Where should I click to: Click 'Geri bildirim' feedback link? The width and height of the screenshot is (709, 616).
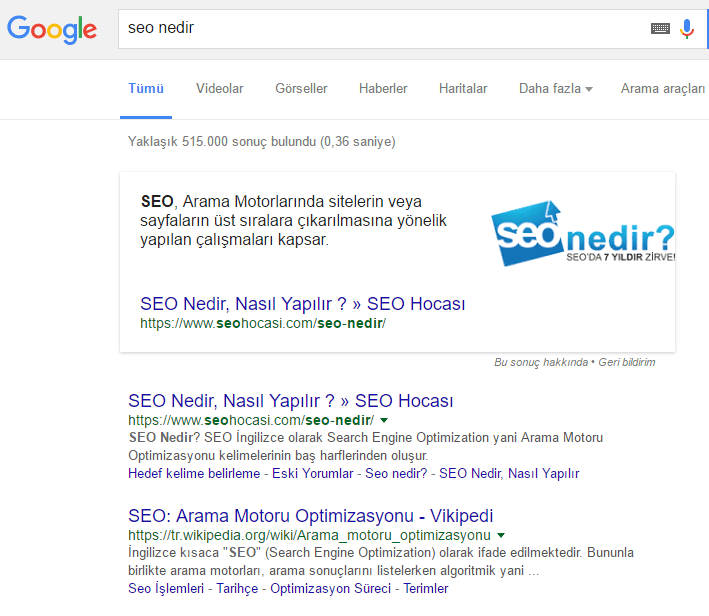coord(627,362)
